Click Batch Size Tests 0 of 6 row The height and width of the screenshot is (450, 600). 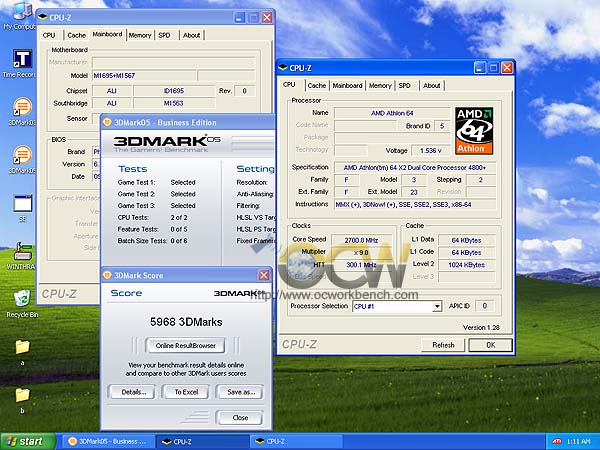(x=153, y=241)
